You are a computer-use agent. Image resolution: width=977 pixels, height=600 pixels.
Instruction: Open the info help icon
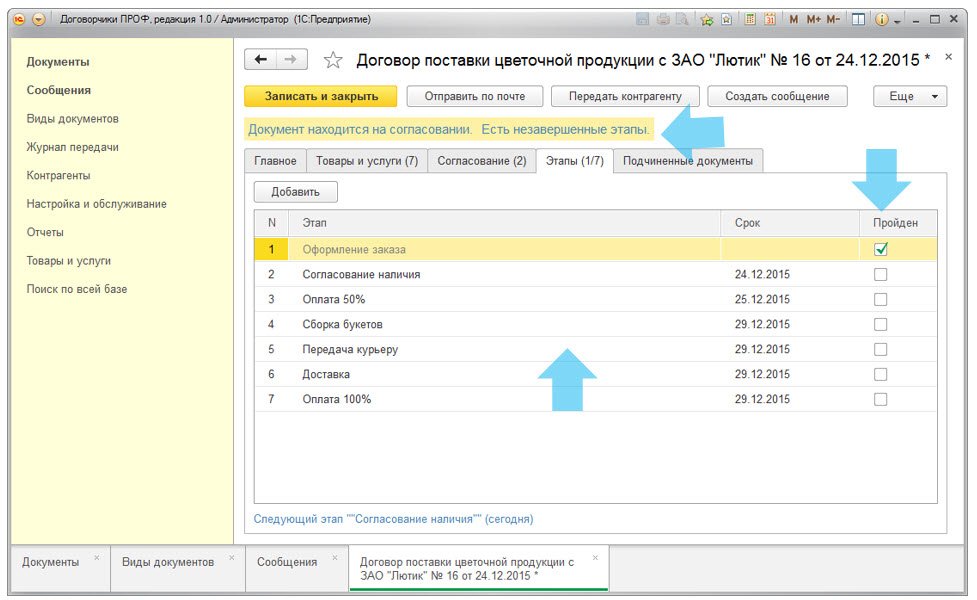click(881, 19)
